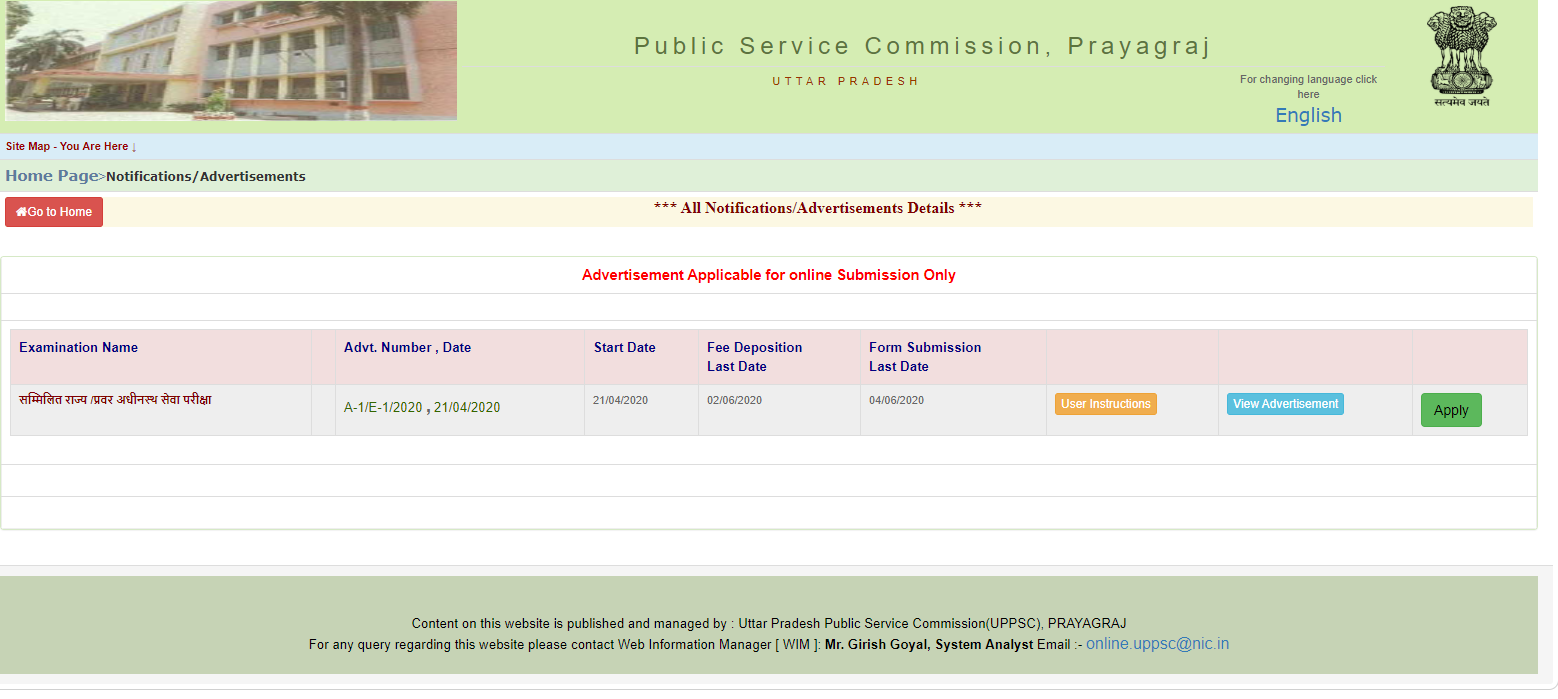
Task: Click the advertisement number A-1/E-1/2020
Action: point(383,407)
